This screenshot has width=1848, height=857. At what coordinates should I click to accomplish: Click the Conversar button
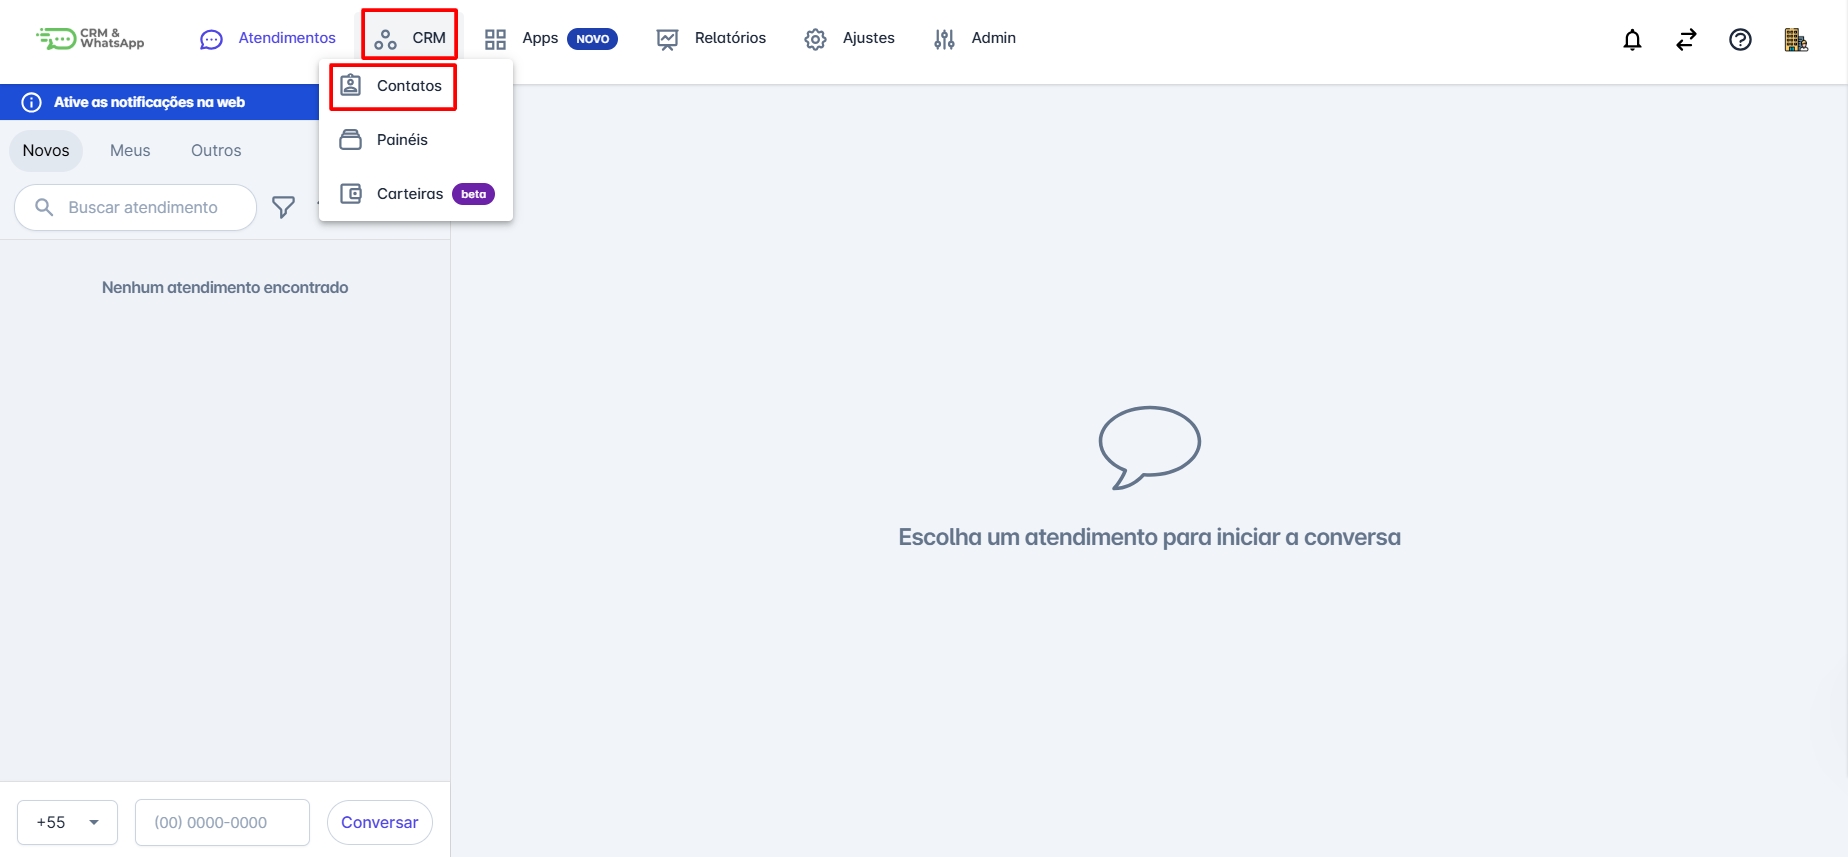(x=380, y=822)
